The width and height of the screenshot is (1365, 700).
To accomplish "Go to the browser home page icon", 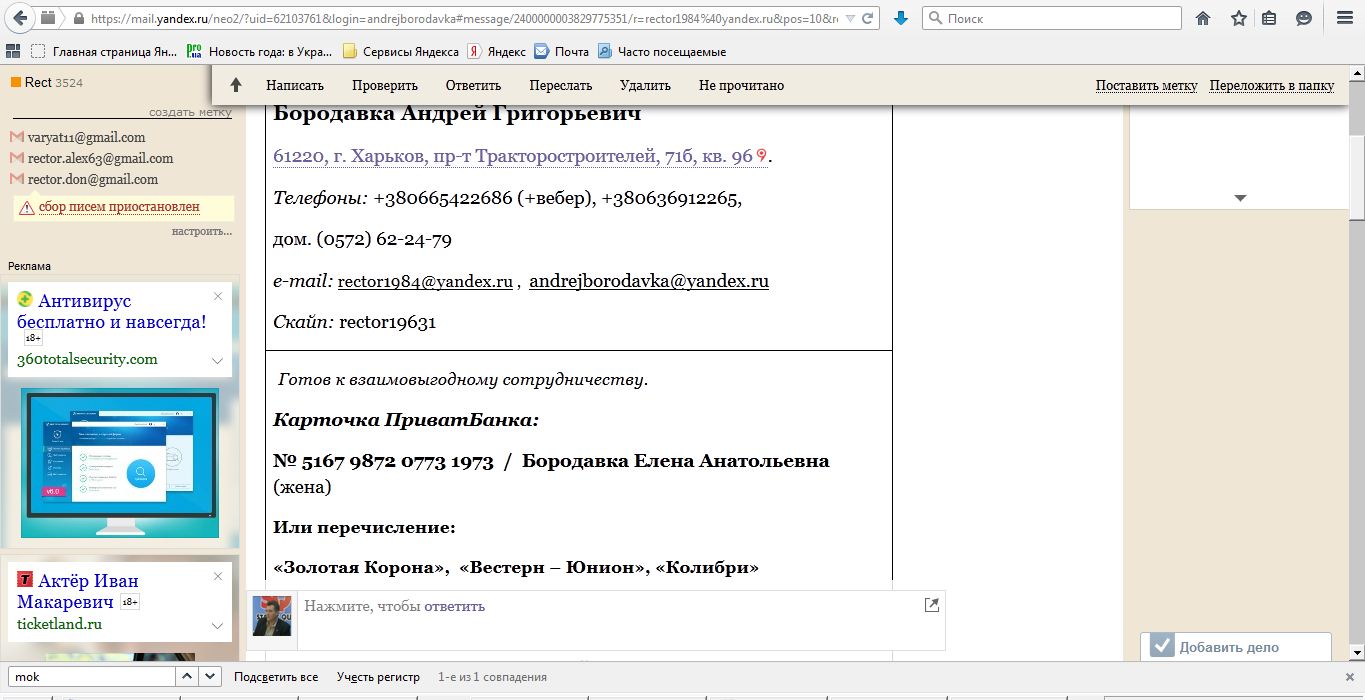I will pyautogui.click(x=1203, y=18).
